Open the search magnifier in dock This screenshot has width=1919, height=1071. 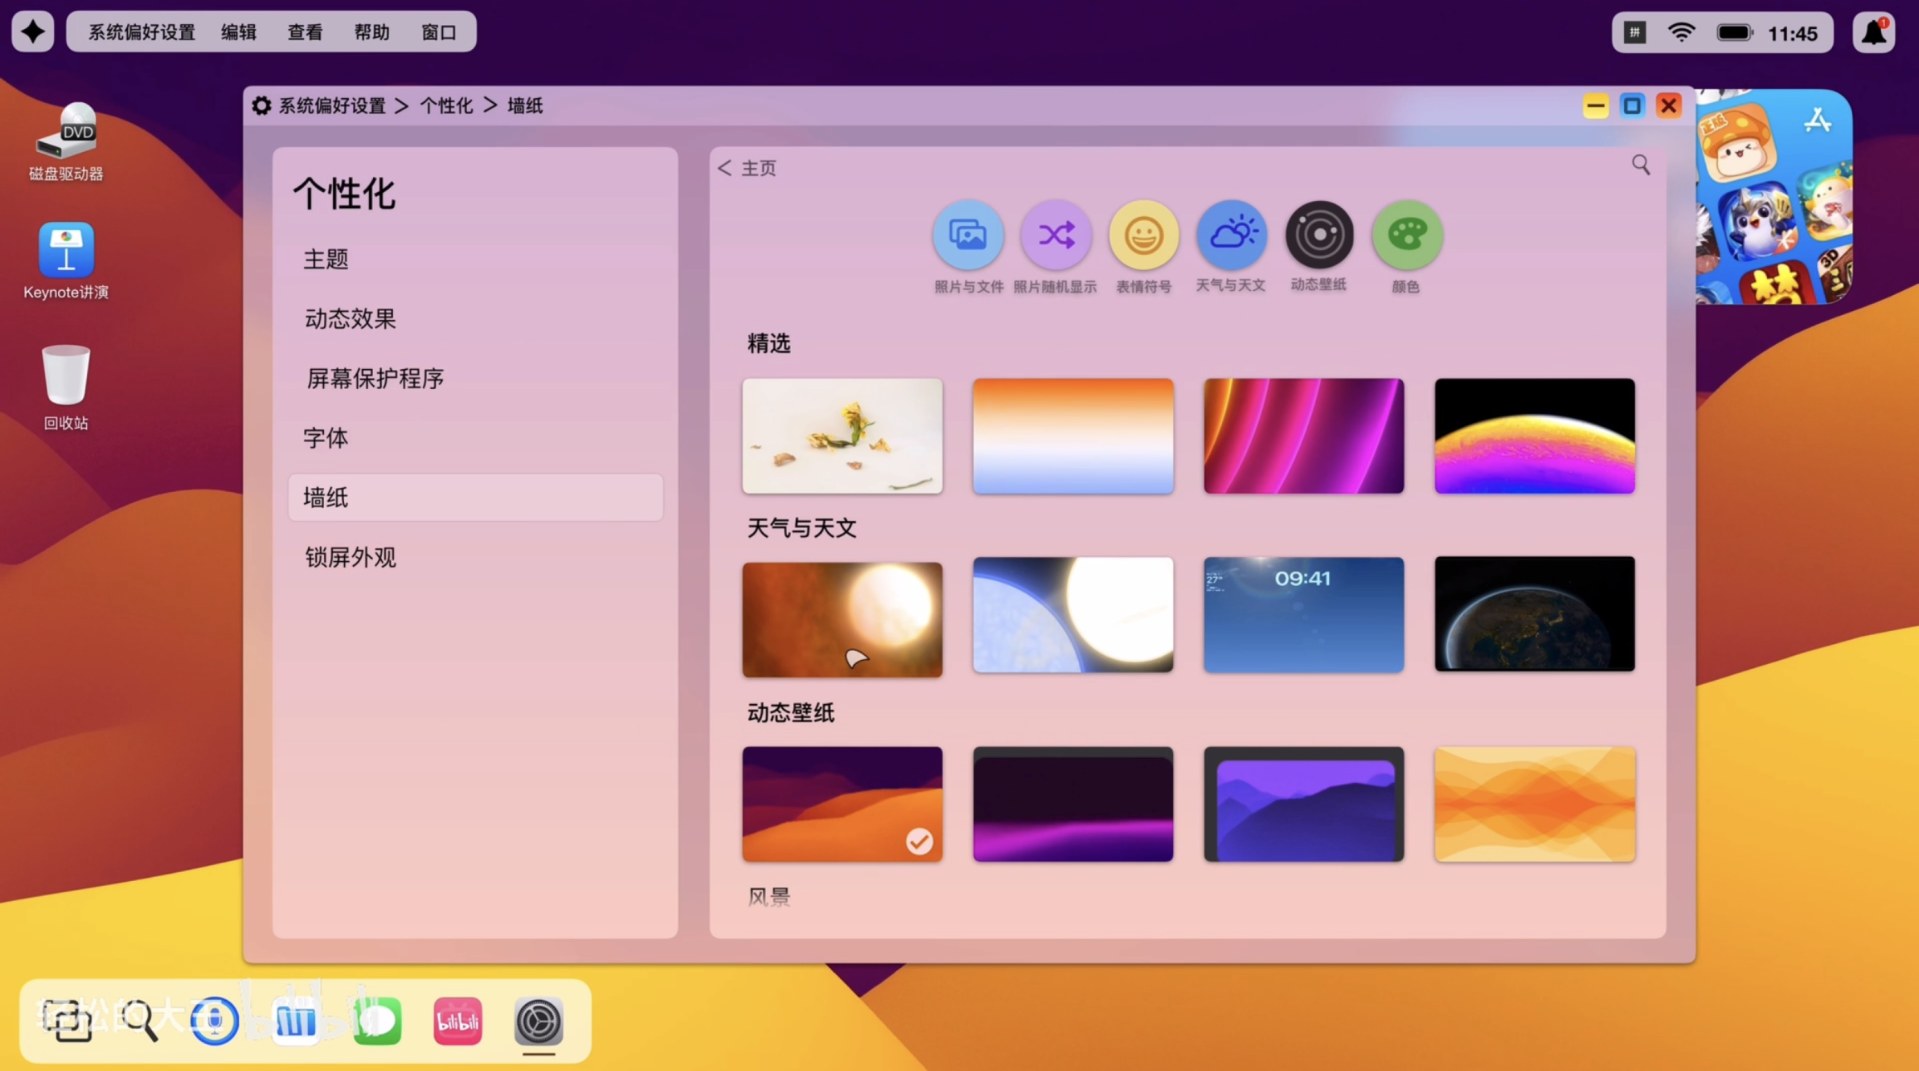[x=140, y=1021]
